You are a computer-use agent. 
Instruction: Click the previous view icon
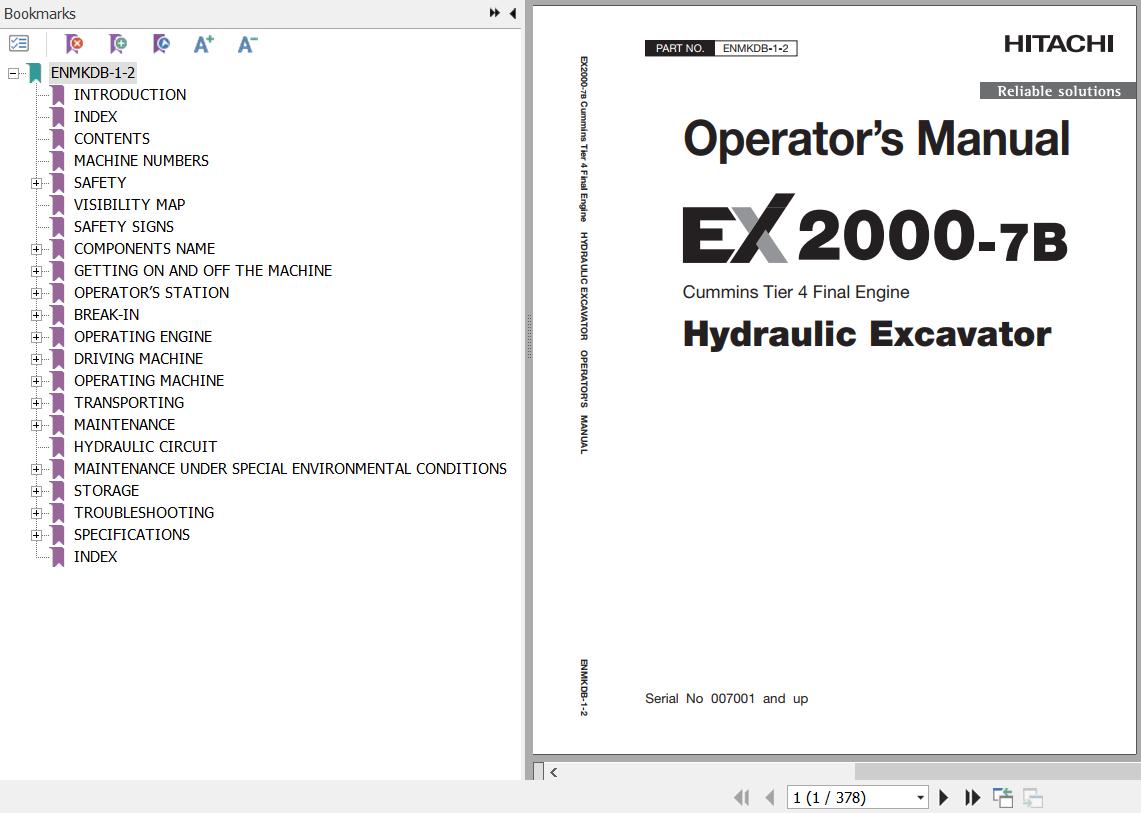[1002, 797]
